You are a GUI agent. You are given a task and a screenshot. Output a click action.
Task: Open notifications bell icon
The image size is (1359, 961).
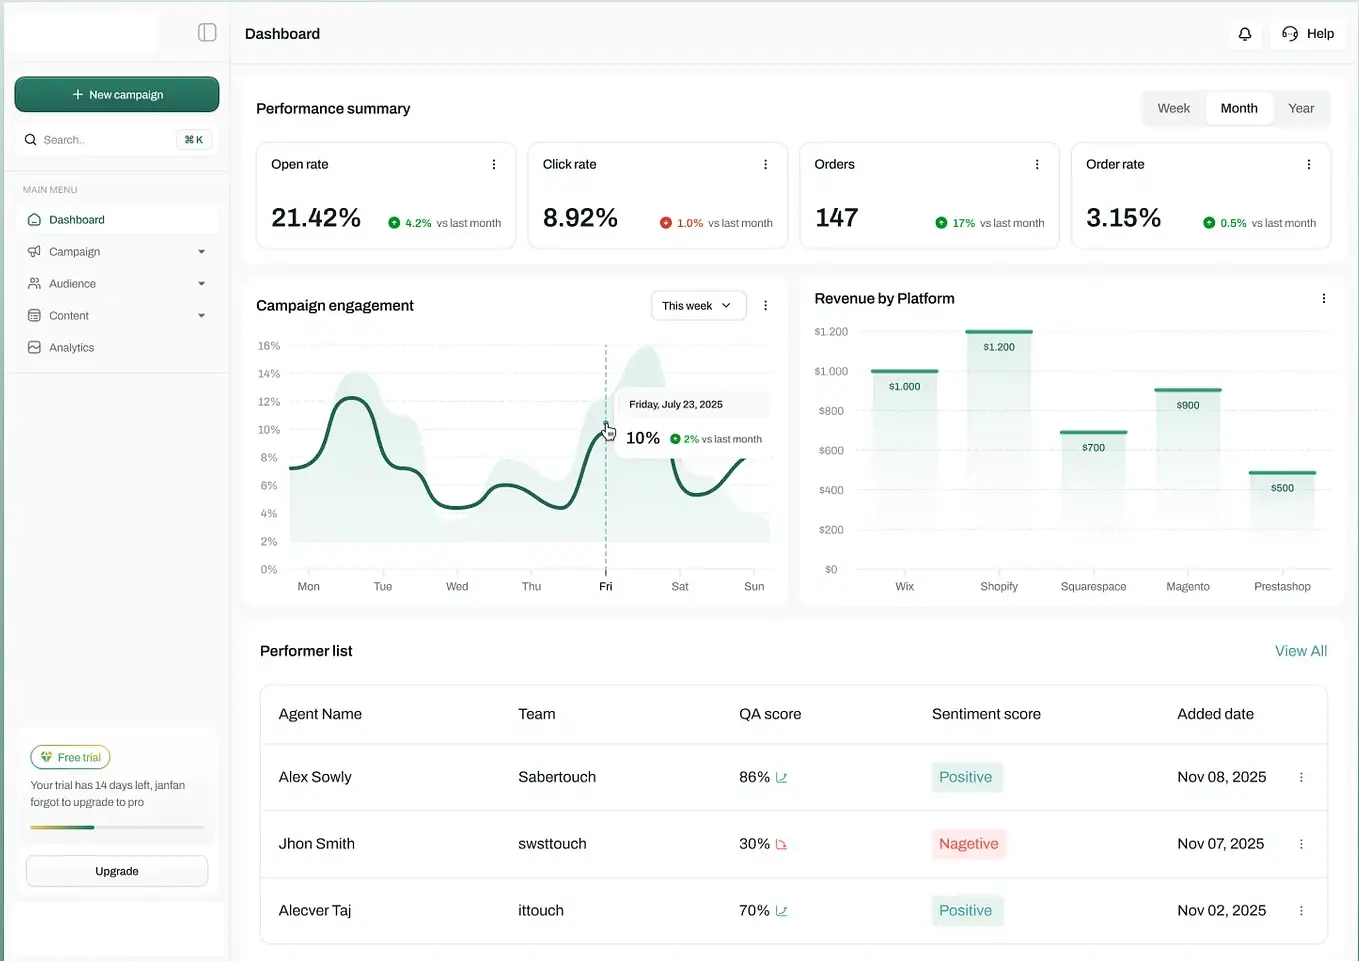pyautogui.click(x=1245, y=34)
